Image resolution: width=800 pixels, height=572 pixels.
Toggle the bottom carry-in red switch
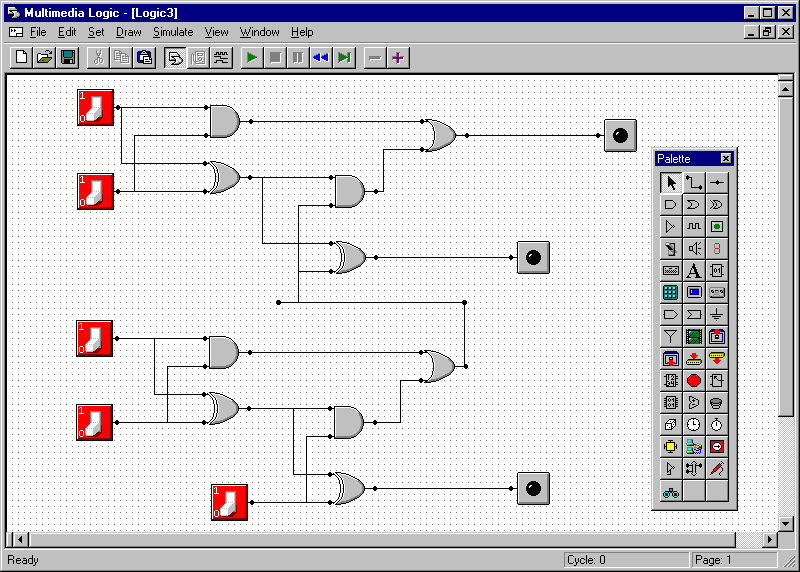(230, 501)
